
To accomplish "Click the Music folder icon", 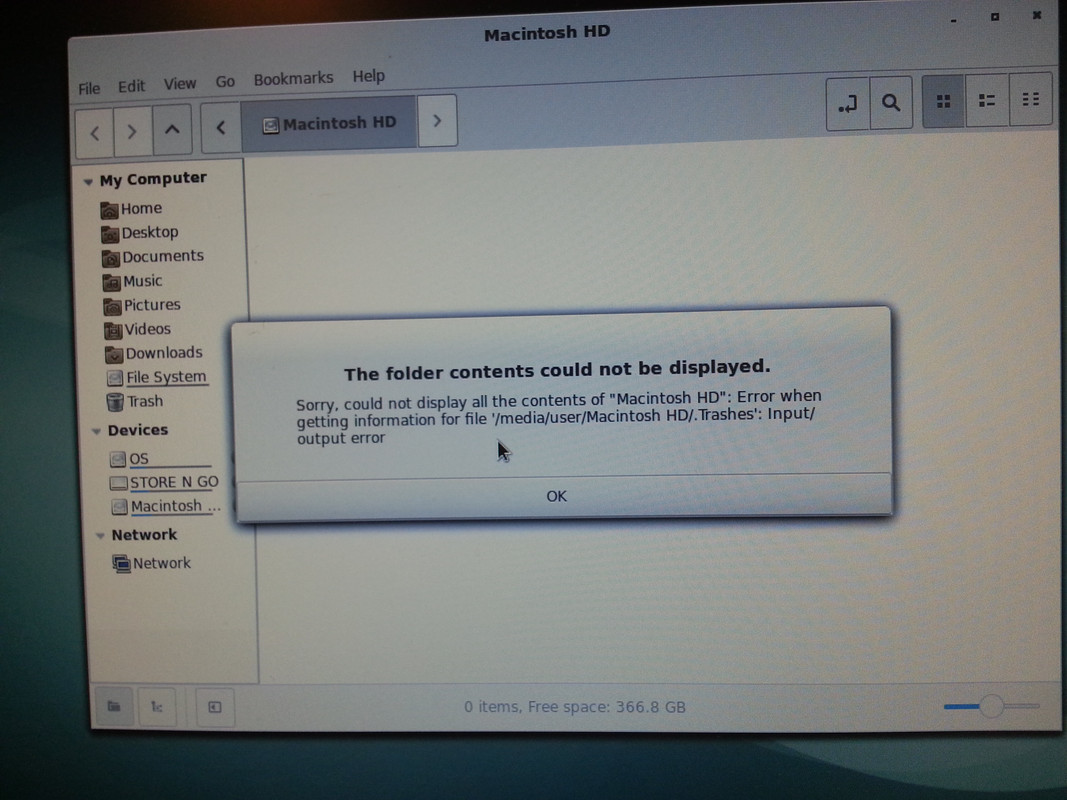I will click(112, 282).
